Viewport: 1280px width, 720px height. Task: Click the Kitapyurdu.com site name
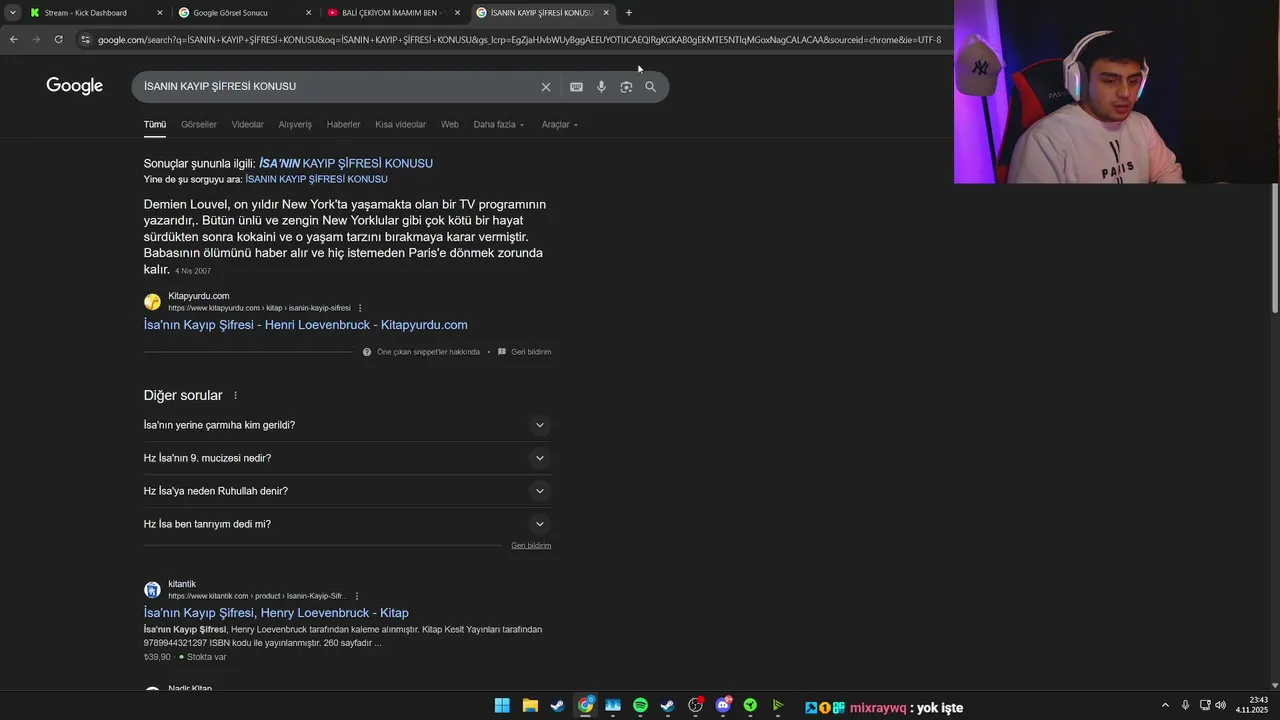199,296
